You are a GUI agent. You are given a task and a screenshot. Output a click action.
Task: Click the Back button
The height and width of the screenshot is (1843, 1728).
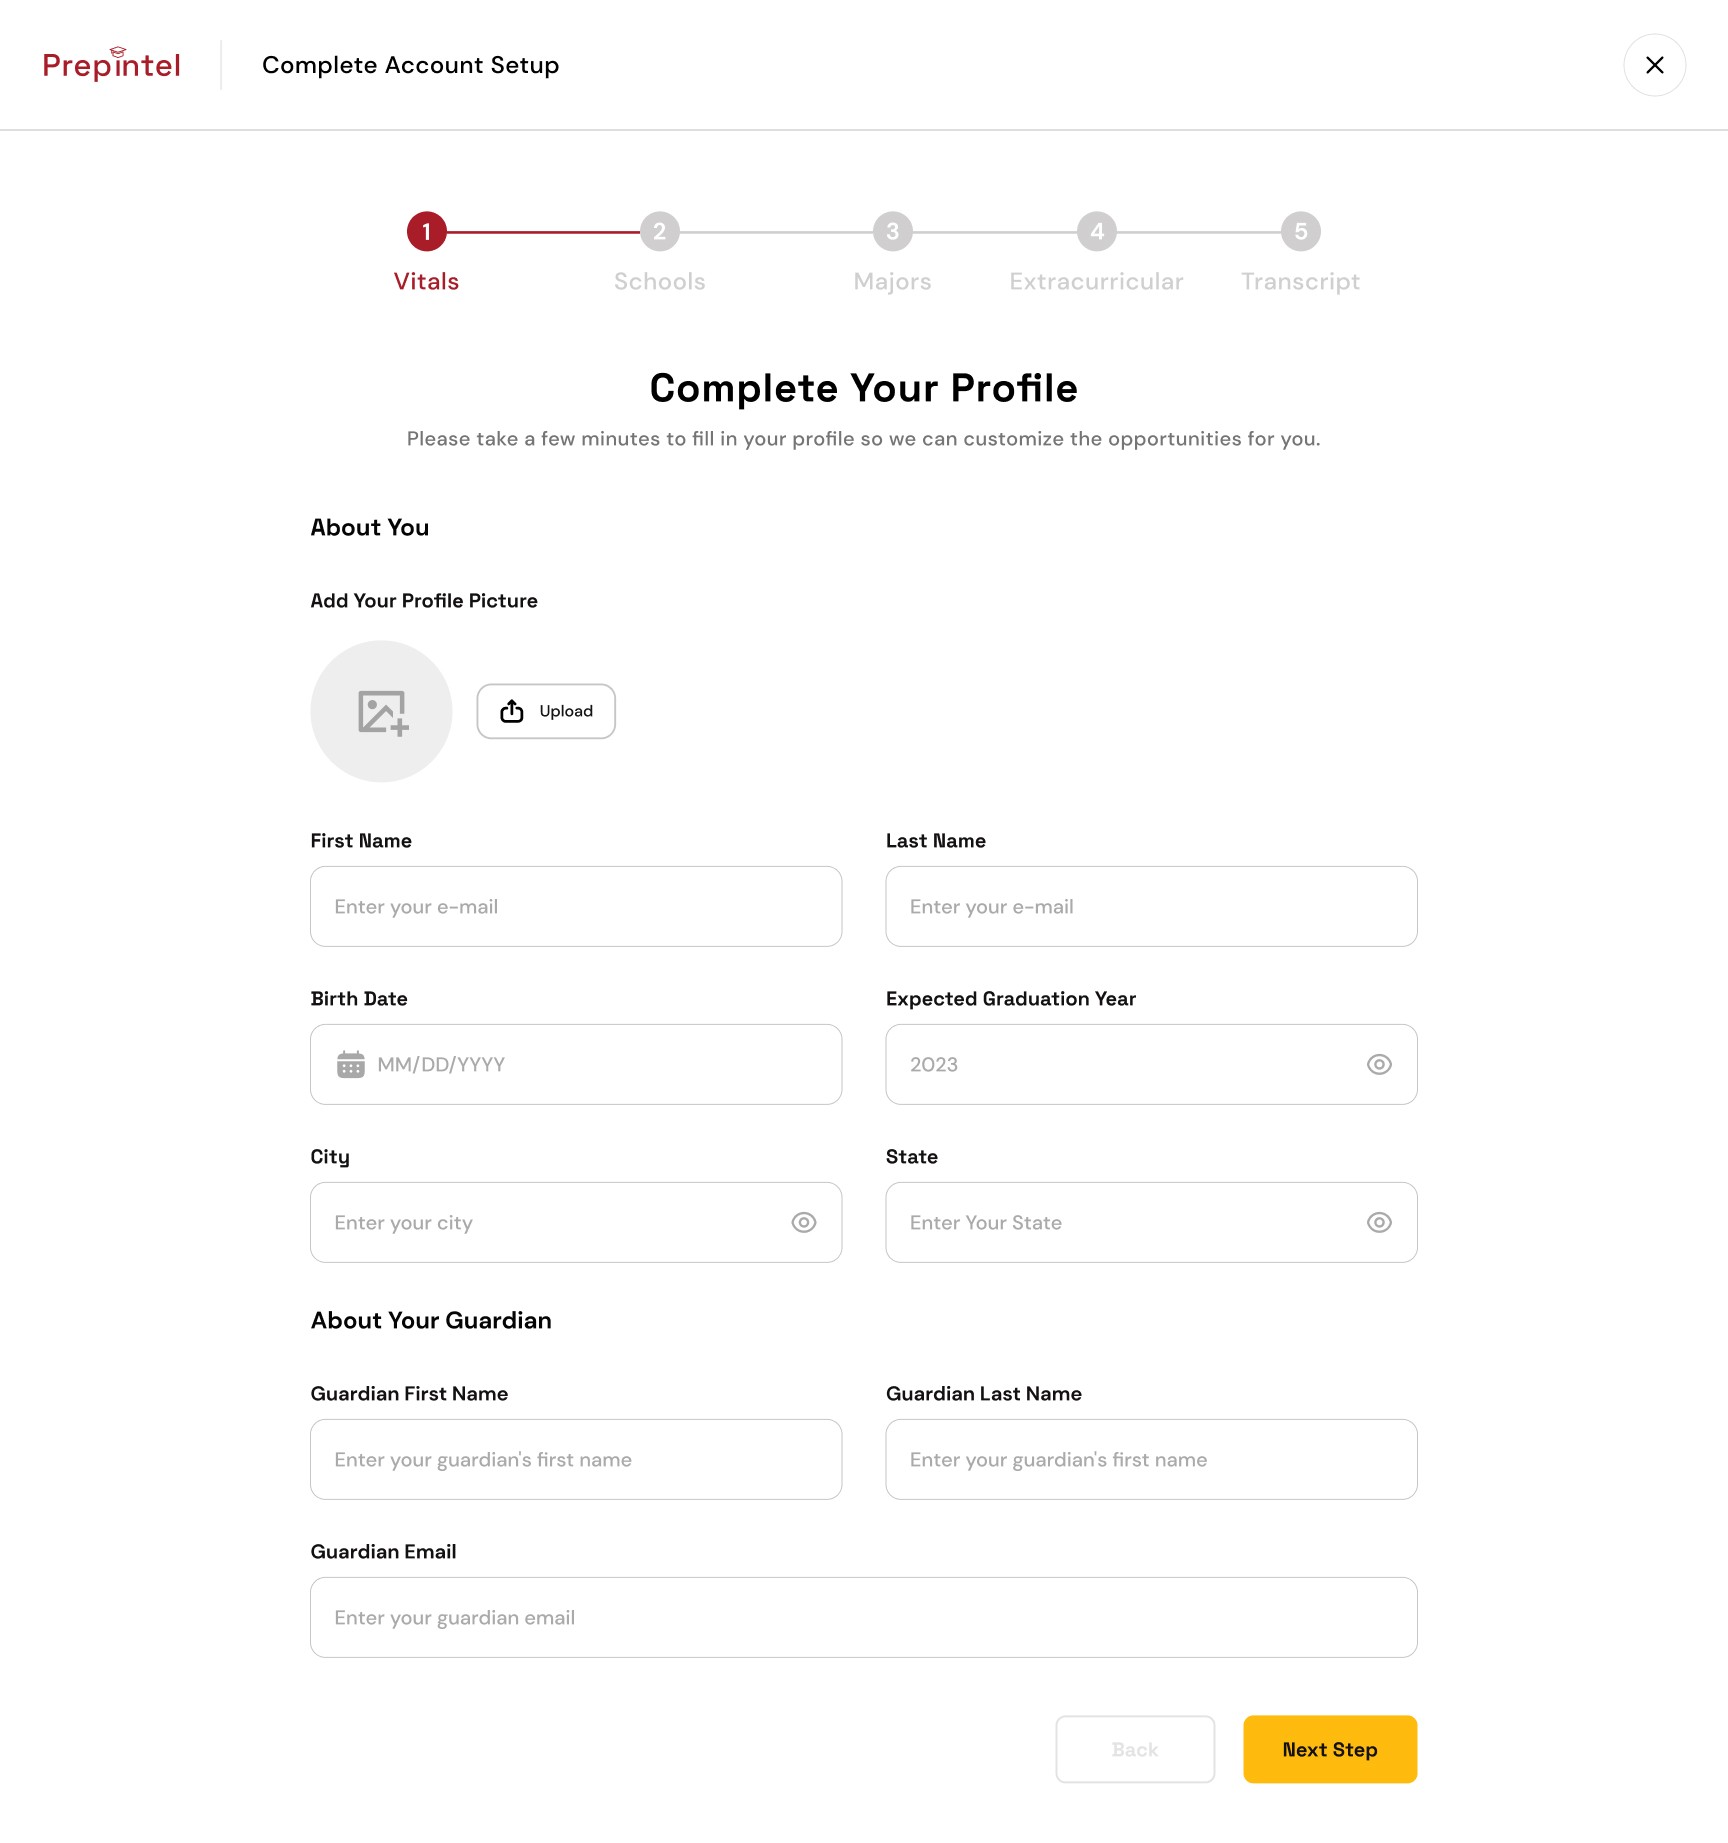[1135, 1749]
